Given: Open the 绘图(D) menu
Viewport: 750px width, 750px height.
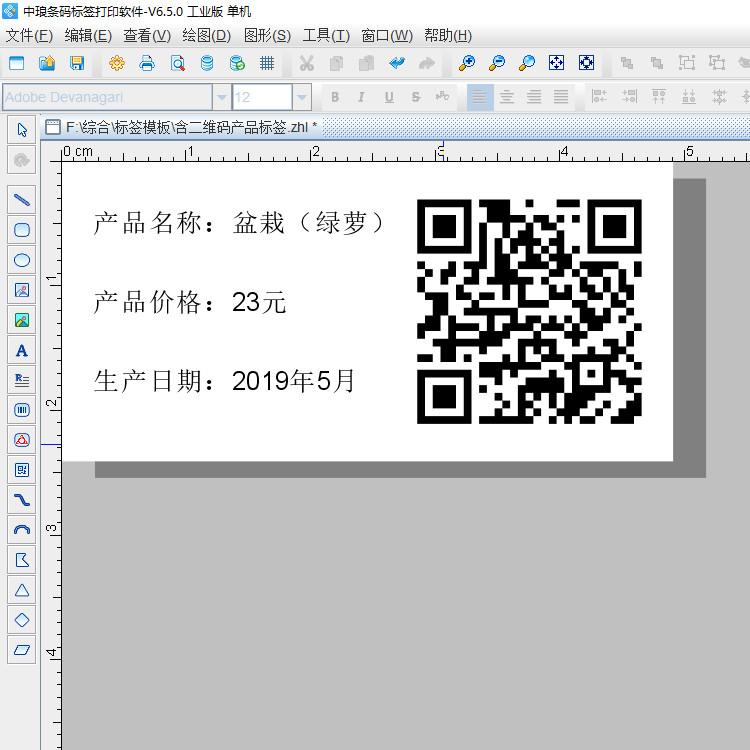Looking at the screenshot, I should (206, 35).
